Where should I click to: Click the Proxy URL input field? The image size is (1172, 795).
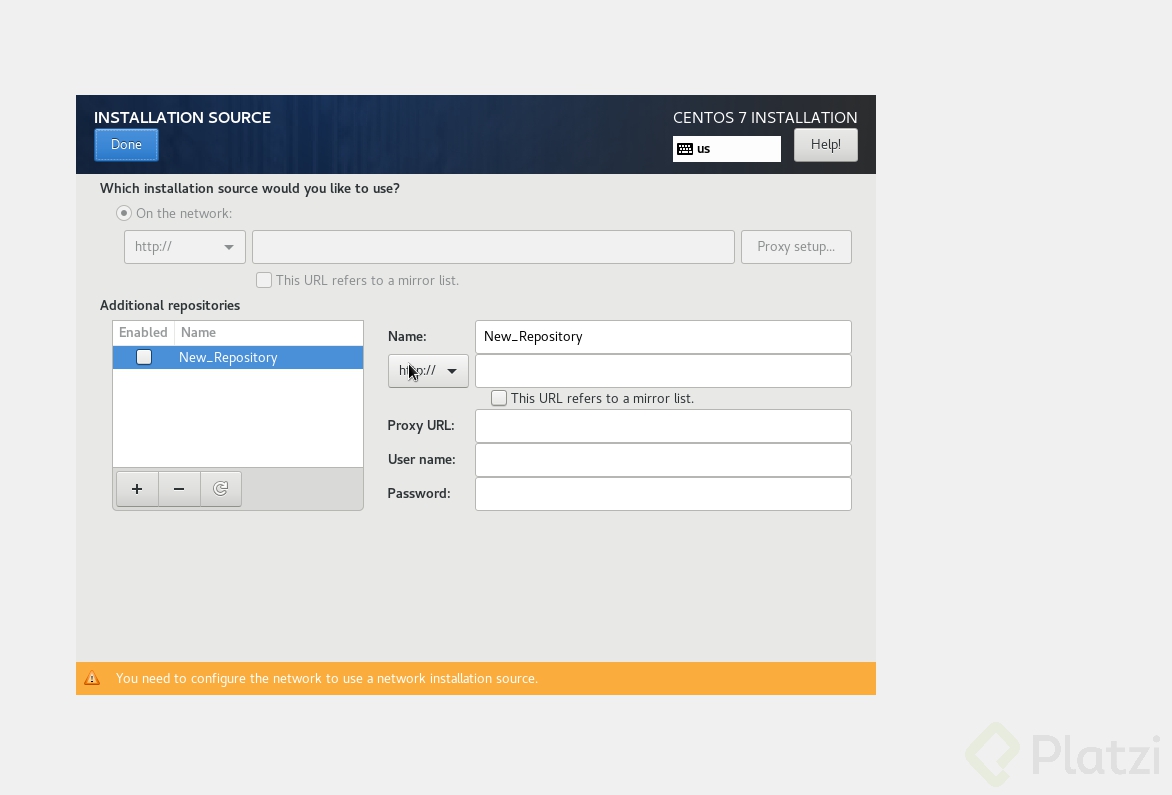tap(663, 426)
